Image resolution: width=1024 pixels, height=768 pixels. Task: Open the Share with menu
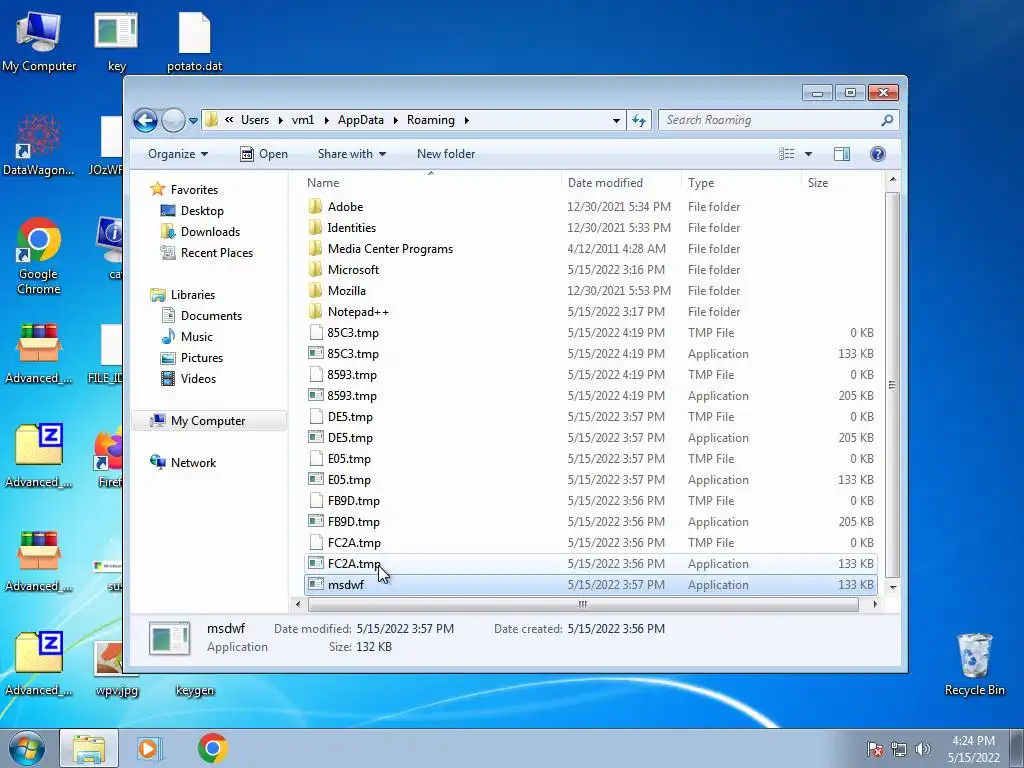351,154
